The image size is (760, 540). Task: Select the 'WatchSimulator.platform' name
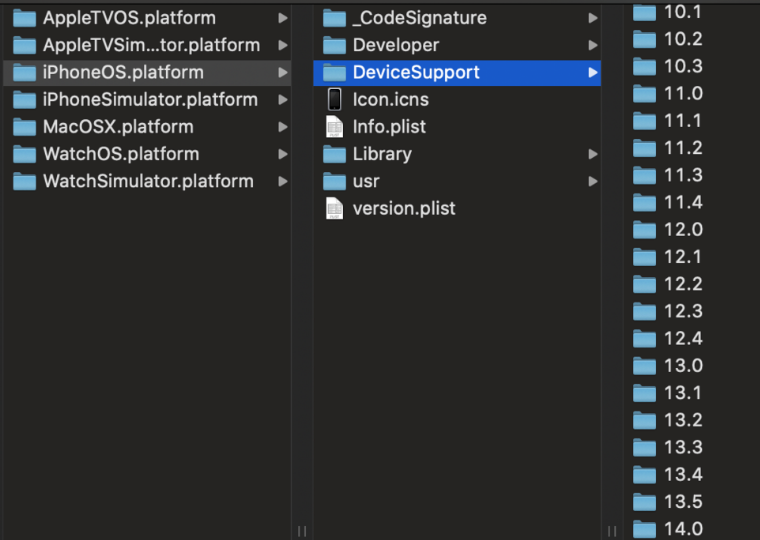pyautogui.click(x=148, y=181)
